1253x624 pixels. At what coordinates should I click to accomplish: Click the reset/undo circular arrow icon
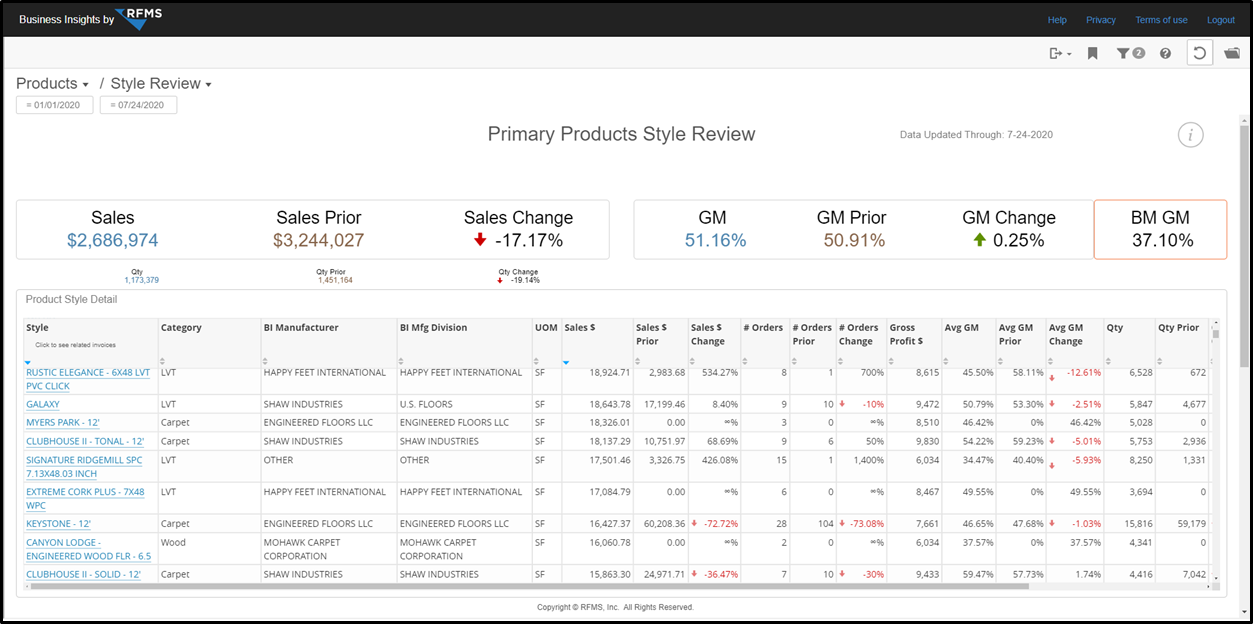click(x=1200, y=53)
